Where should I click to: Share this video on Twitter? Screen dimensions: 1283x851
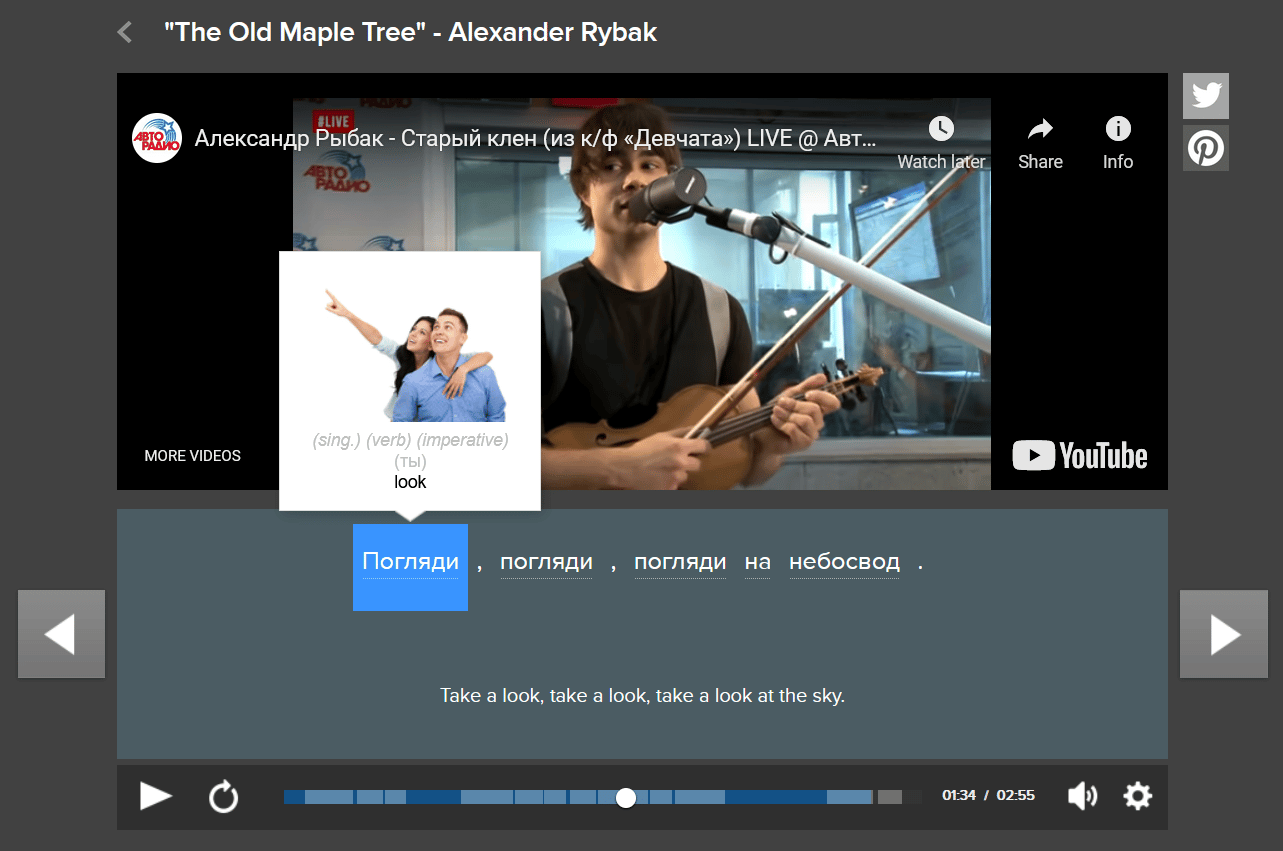click(1205, 96)
